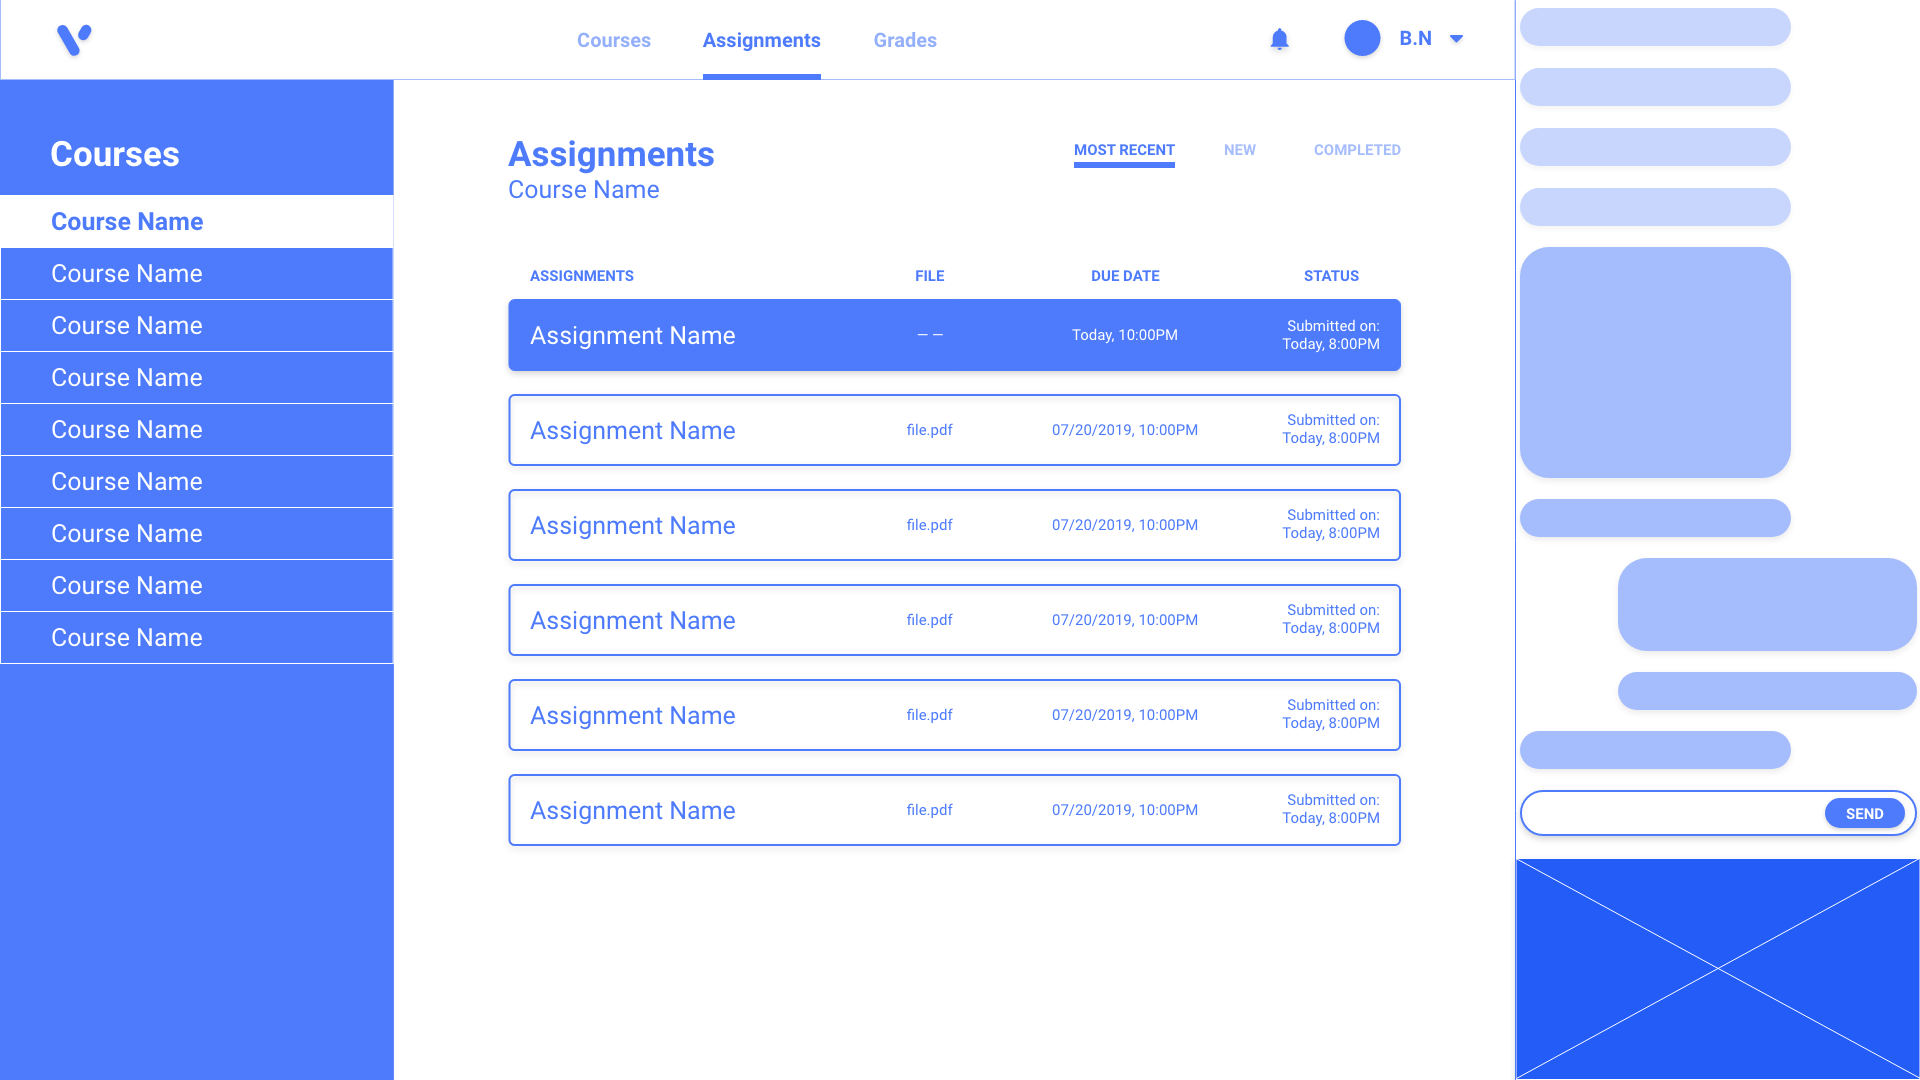
Task: Click the Today, 10:00PM due date
Action: (1125, 335)
